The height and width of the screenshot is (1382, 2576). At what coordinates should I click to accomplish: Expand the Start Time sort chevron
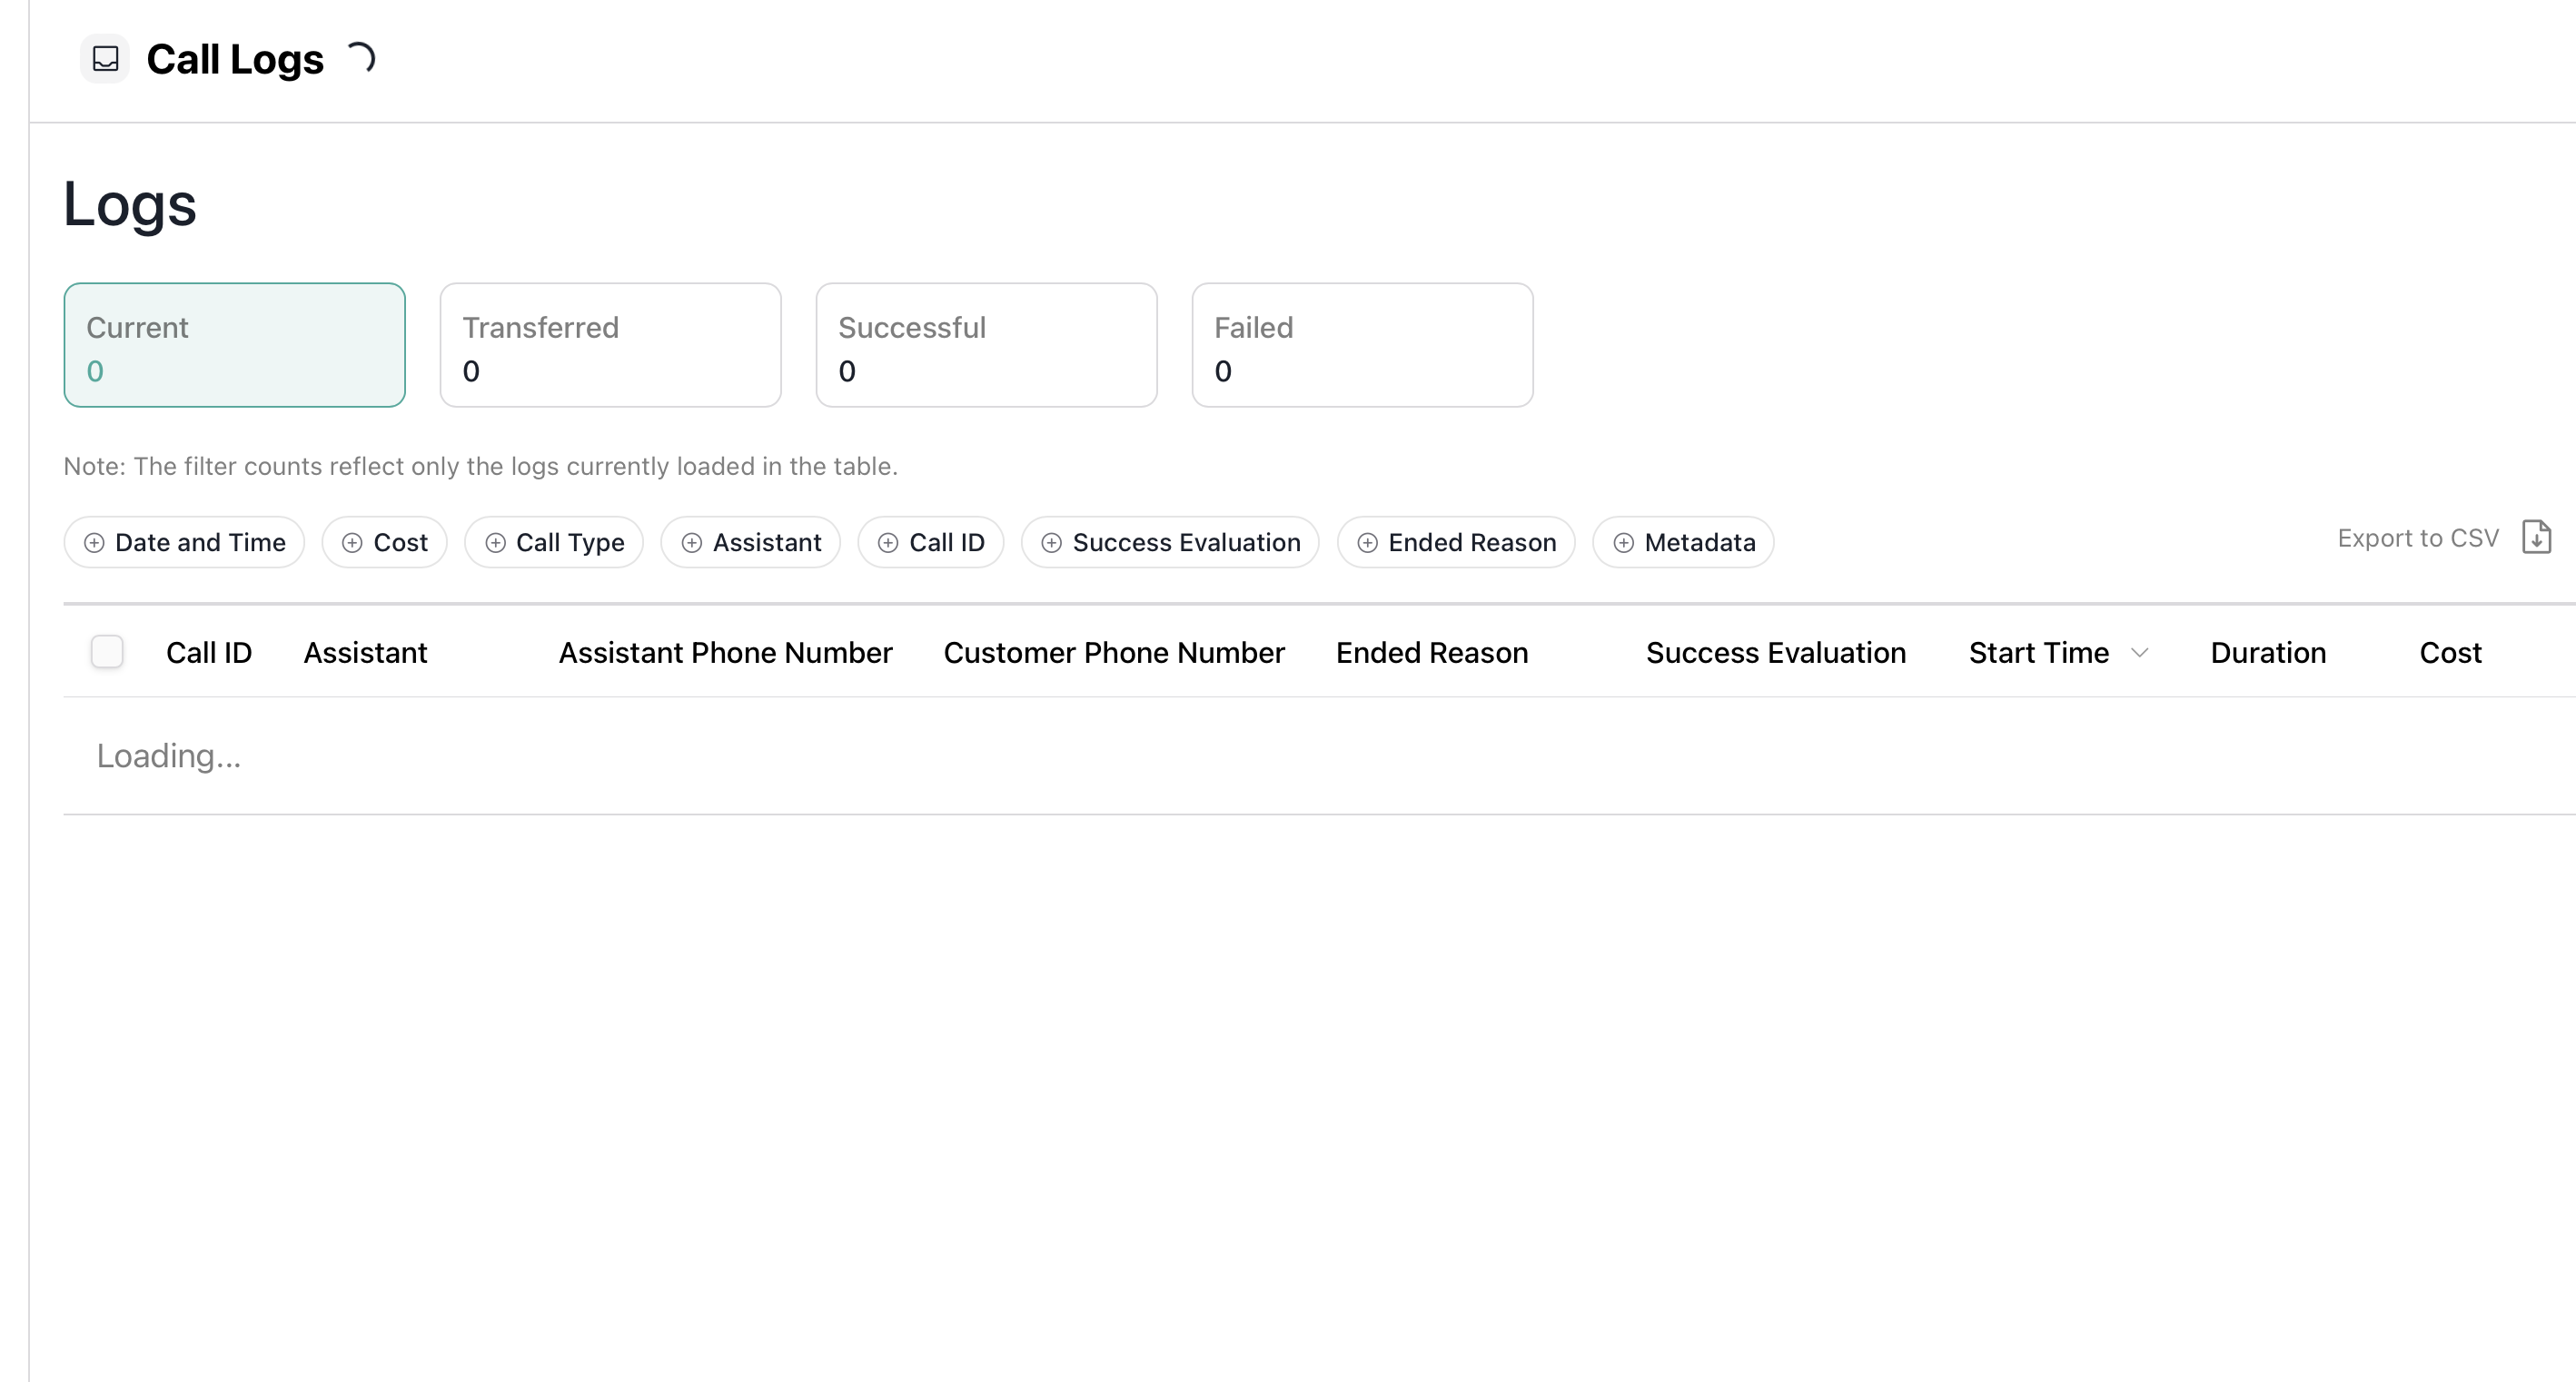(x=2139, y=653)
